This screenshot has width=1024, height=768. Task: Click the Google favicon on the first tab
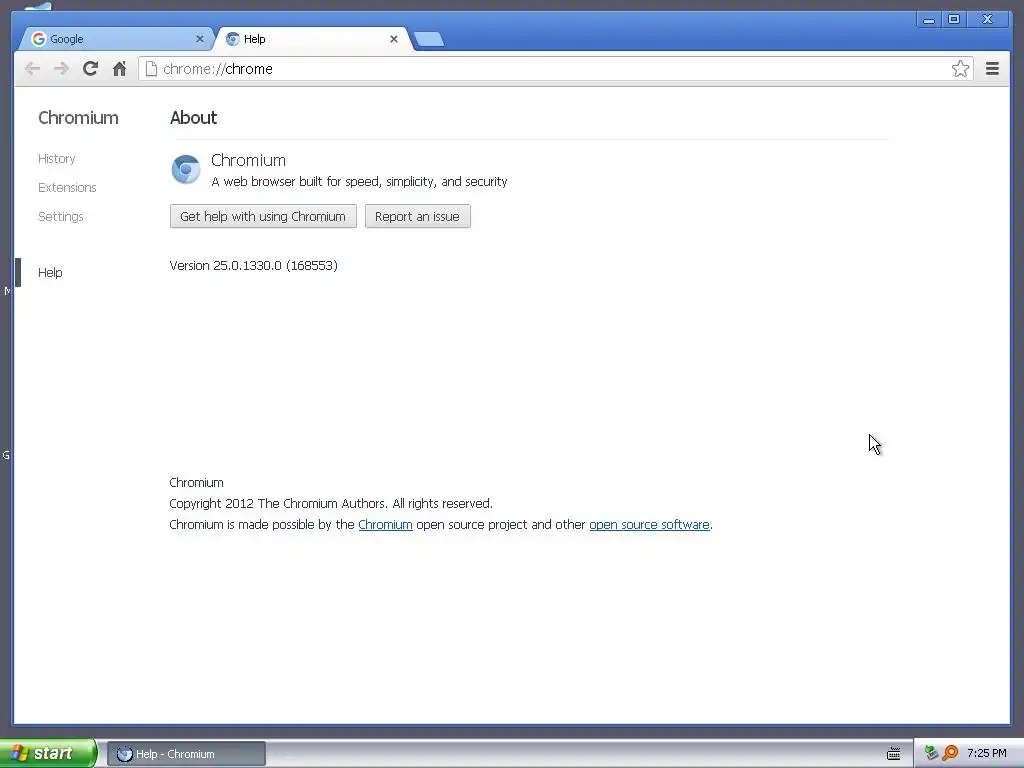pyautogui.click(x=39, y=39)
